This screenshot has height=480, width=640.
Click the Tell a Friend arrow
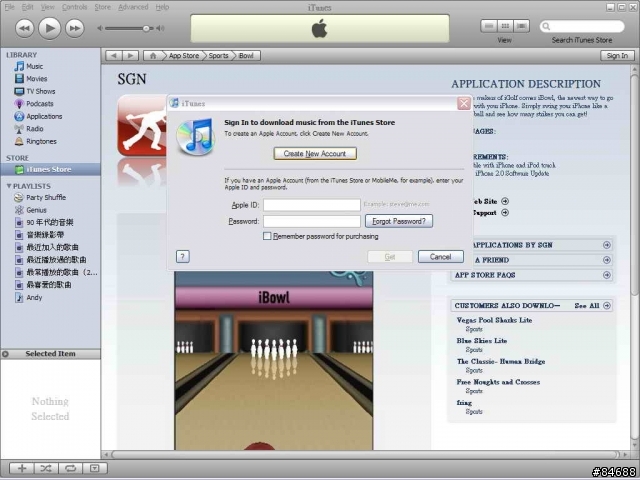[x=607, y=260]
